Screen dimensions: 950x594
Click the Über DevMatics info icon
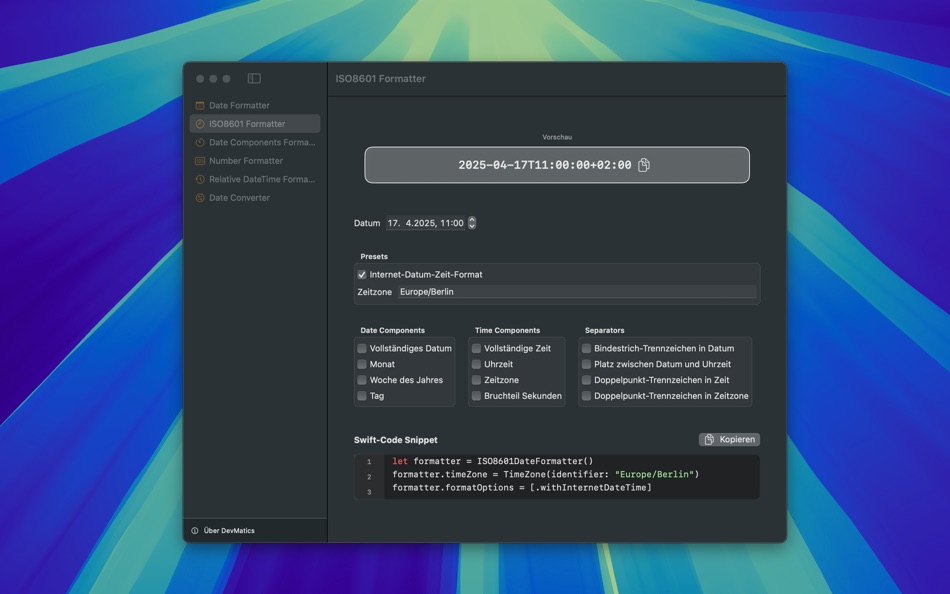pos(196,531)
